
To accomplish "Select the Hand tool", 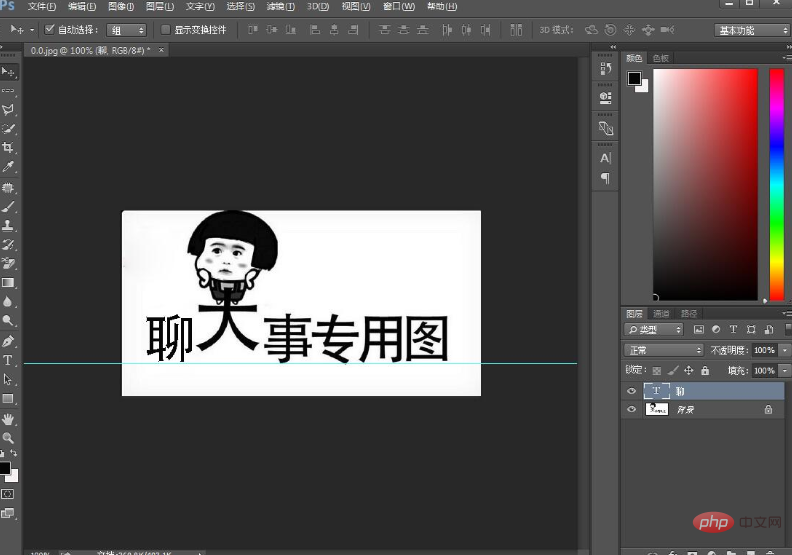I will tap(8, 419).
